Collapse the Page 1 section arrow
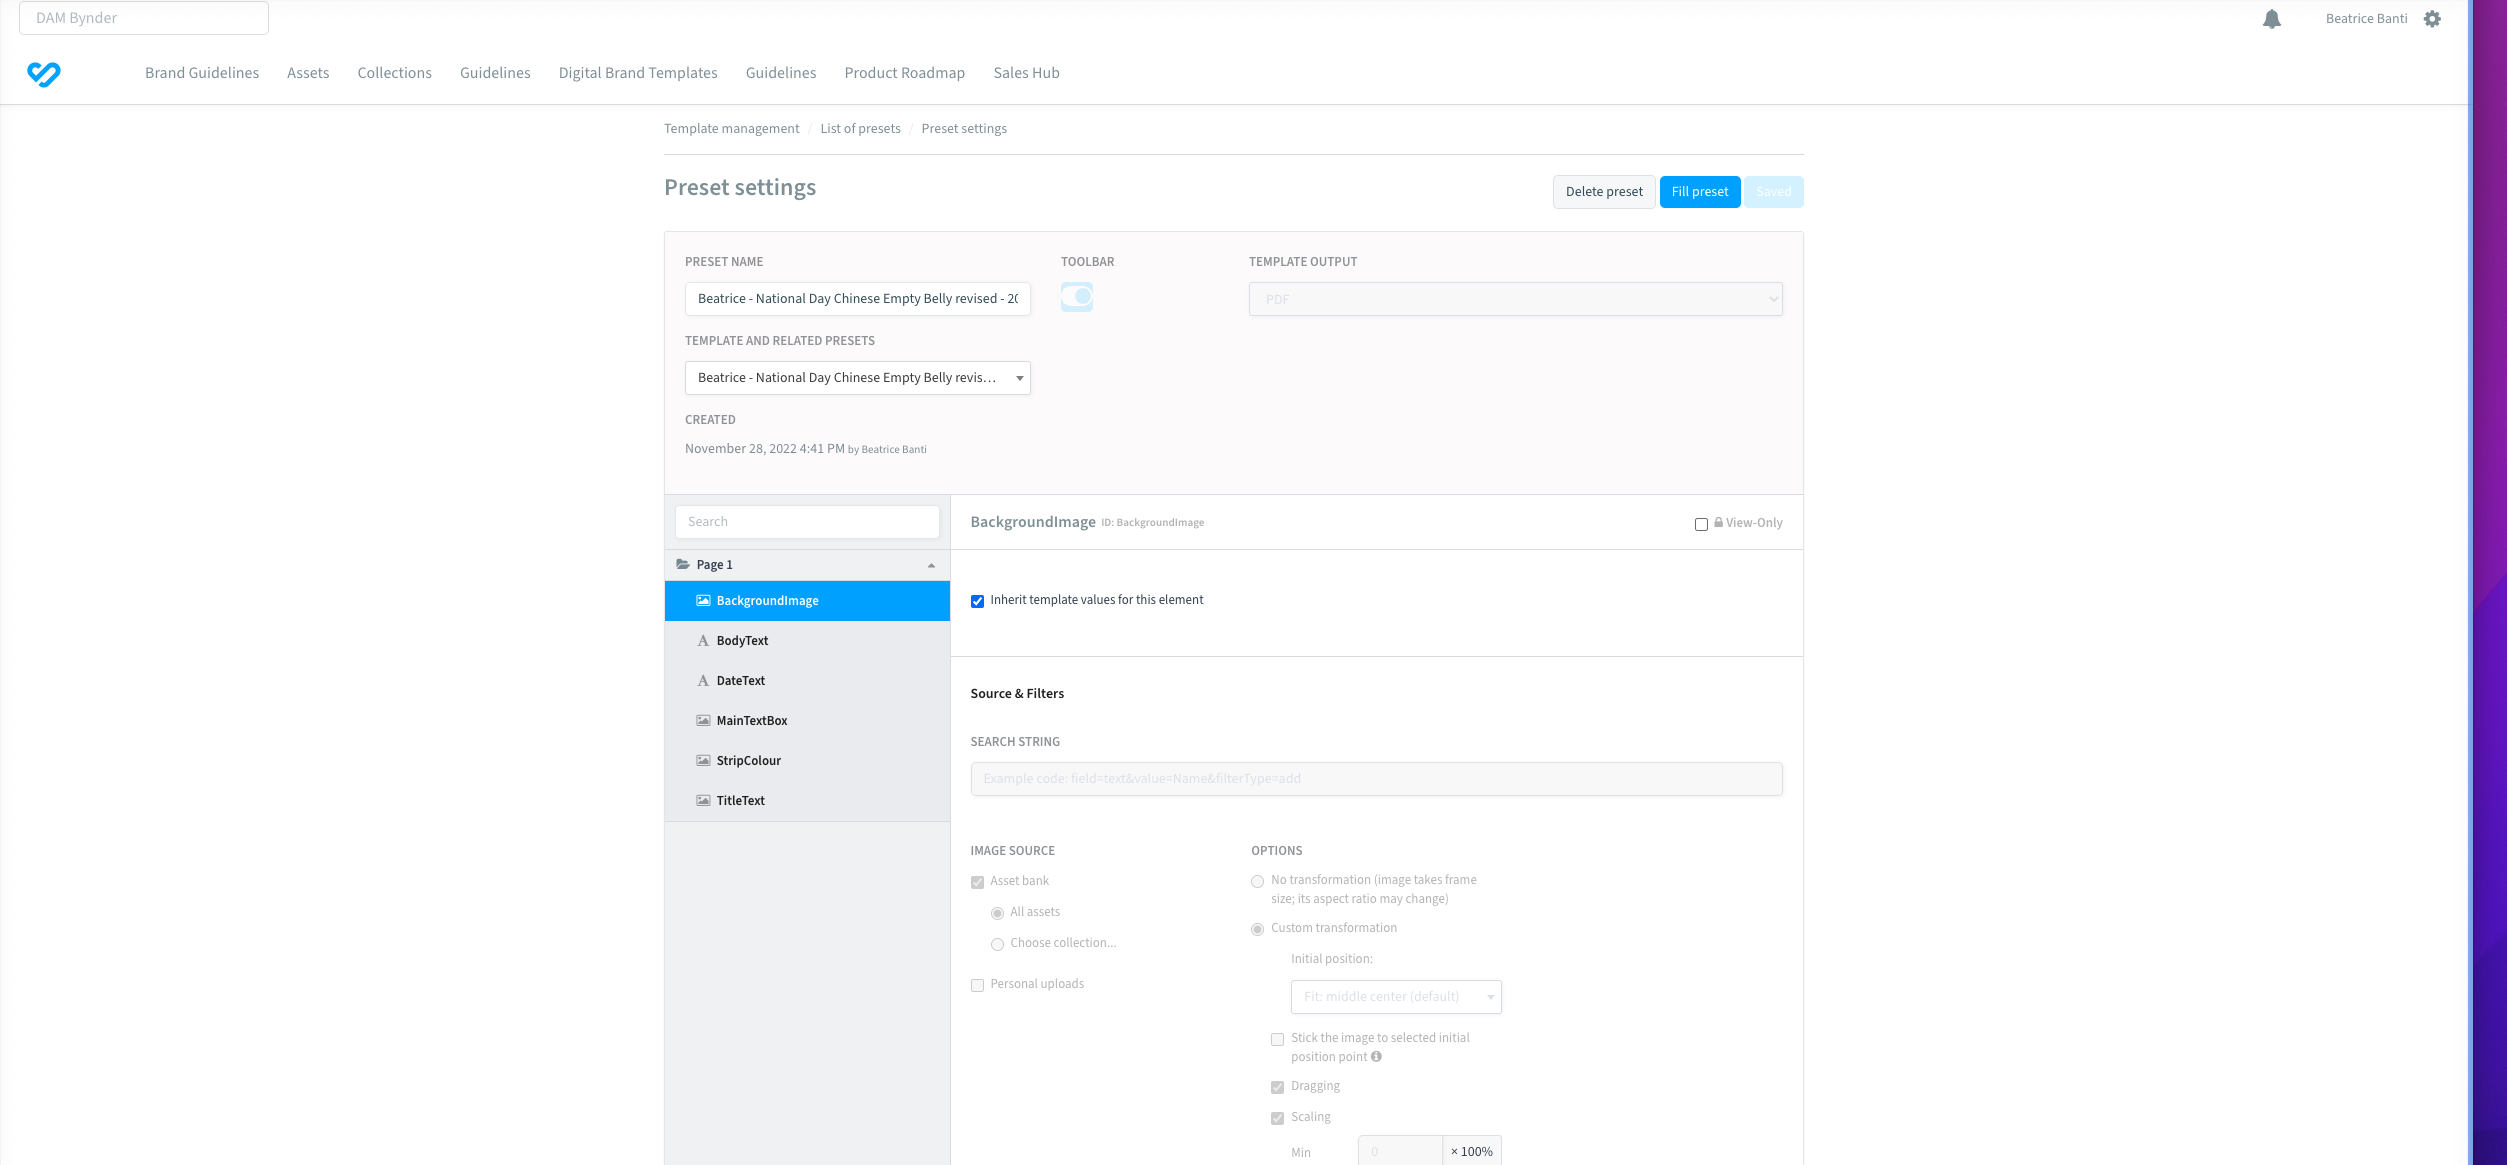This screenshot has width=2507, height=1165. [x=931, y=565]
